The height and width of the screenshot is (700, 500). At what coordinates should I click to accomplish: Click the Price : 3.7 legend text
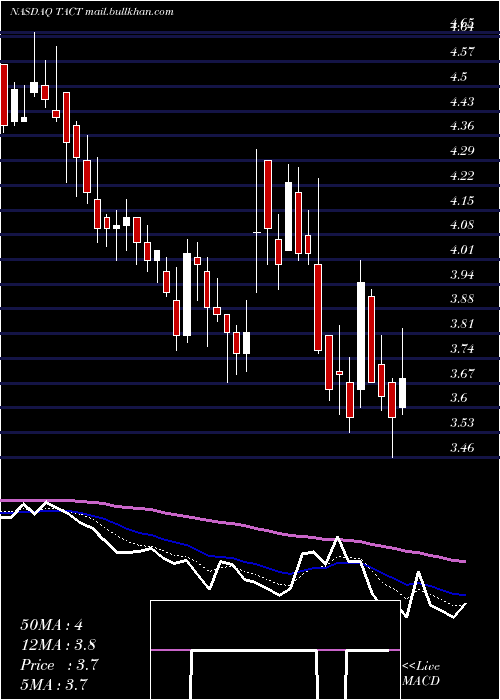pyautogui.click(x=59, y=665)
